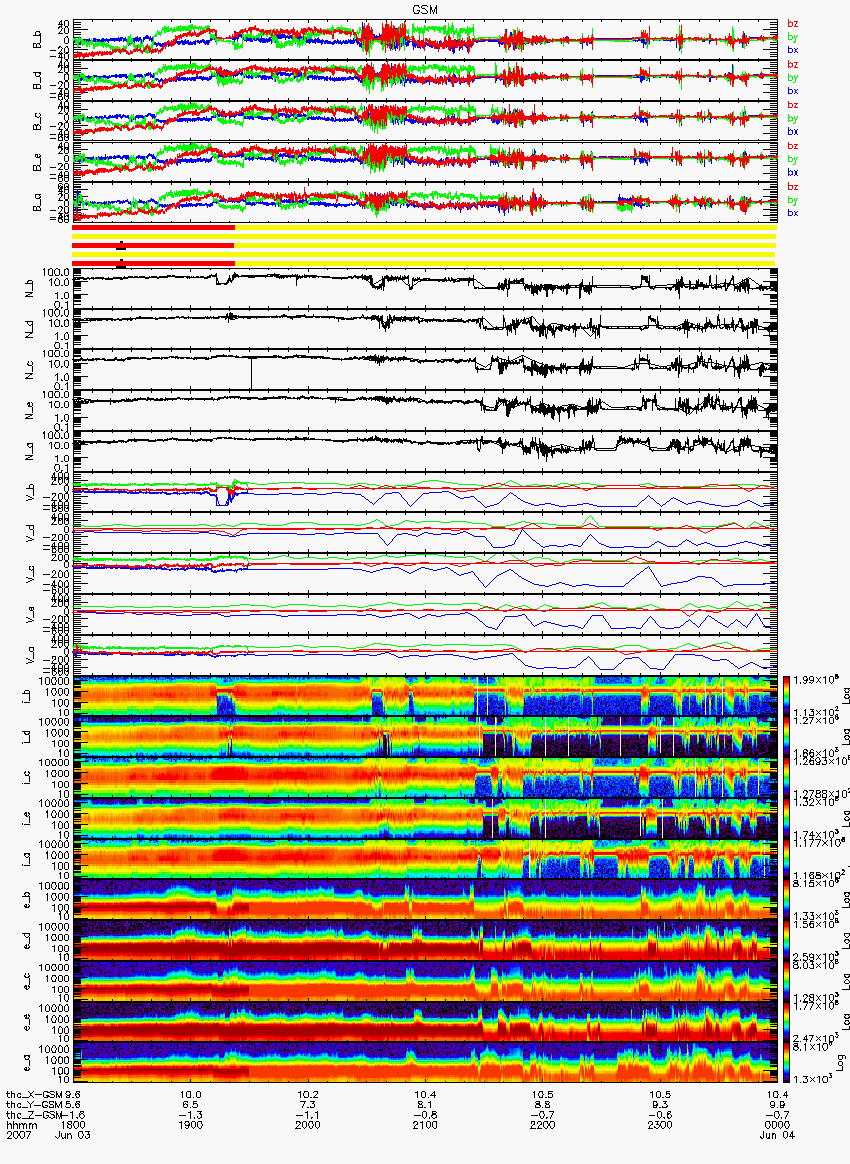Click the e_b color scale bar
Screen dimensions: 850x1164
(x=788, y=900)
